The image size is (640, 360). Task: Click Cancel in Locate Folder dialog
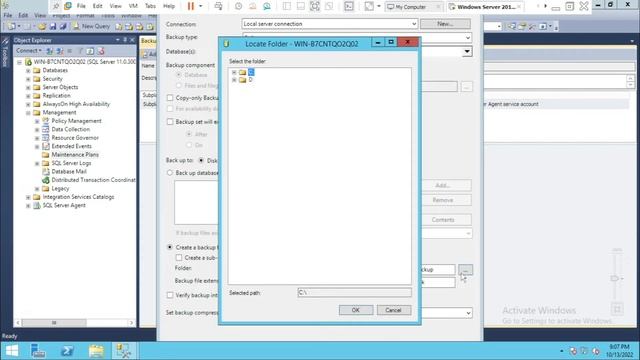pyautogui.click(x=393, y=310)
